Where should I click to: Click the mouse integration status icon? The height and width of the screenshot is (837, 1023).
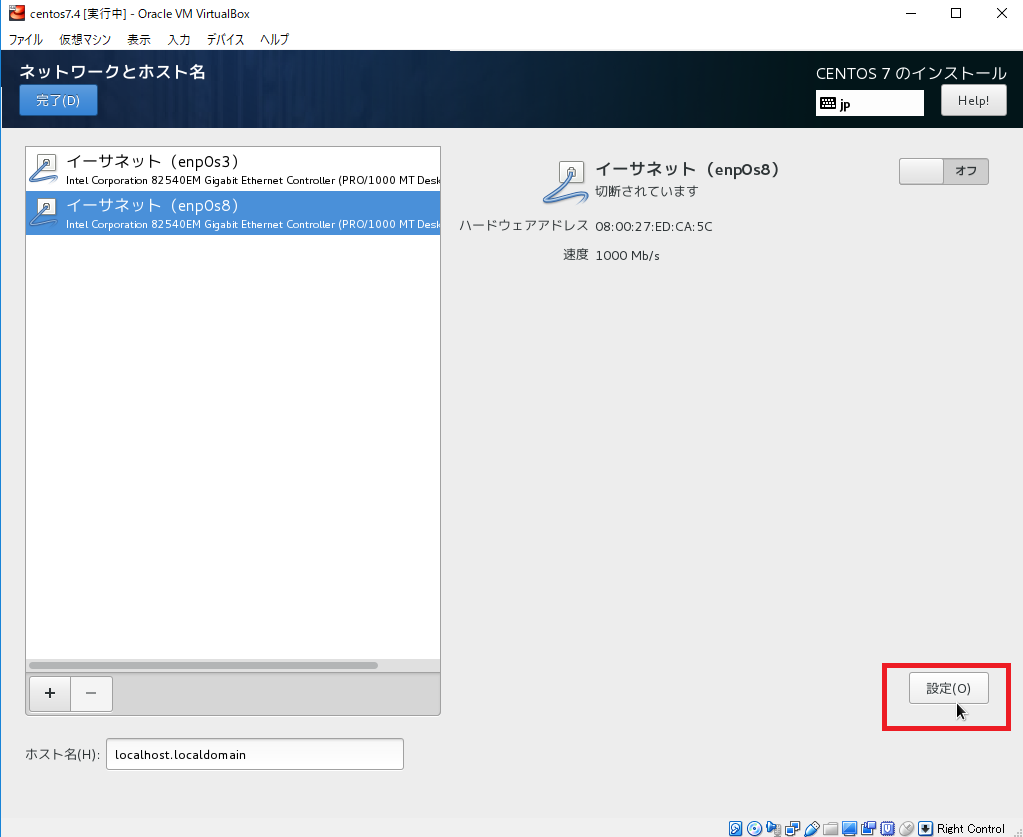906,828
